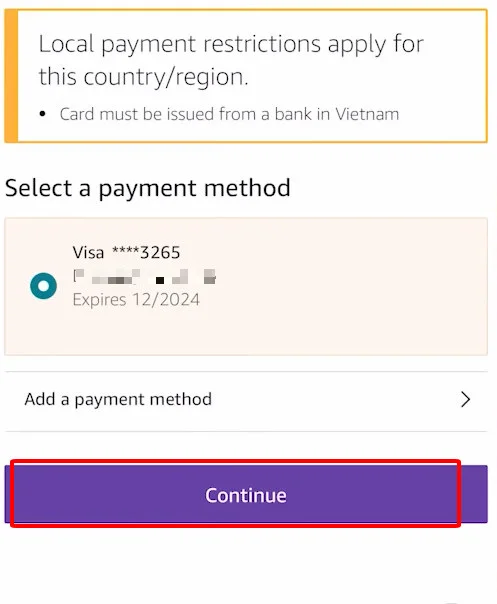Click the orange stripe on the warning banner

[11, 76]
